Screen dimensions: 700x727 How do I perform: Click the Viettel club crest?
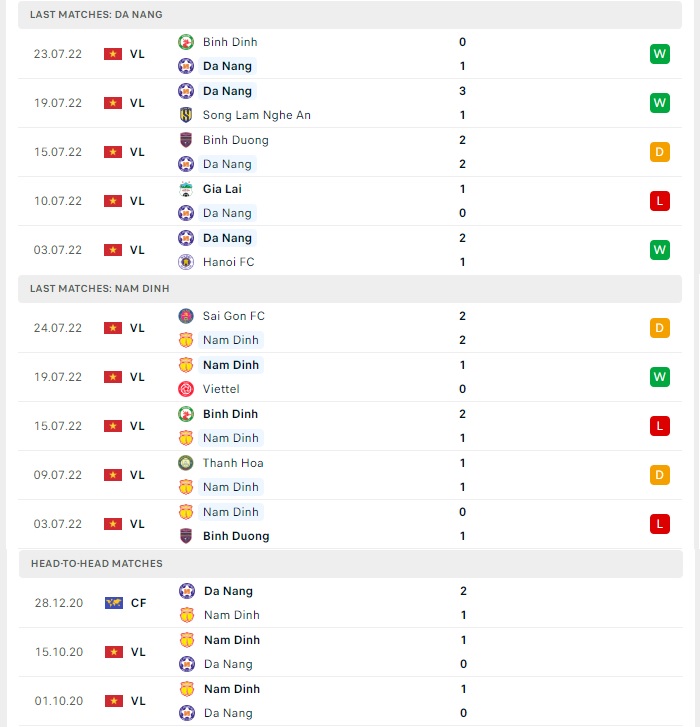coord(186,389)
